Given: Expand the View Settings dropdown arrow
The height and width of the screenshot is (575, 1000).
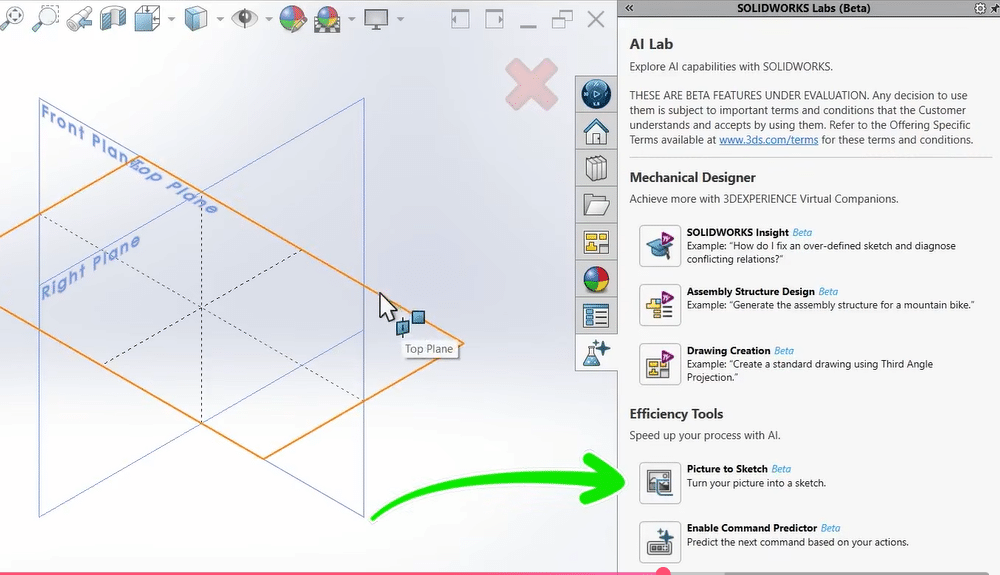Looking at the screenshot, I should (x=401, y=19).
